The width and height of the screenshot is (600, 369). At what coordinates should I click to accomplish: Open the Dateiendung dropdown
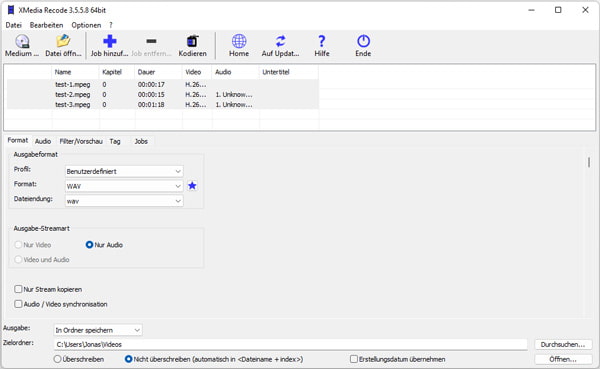point(124,201)
